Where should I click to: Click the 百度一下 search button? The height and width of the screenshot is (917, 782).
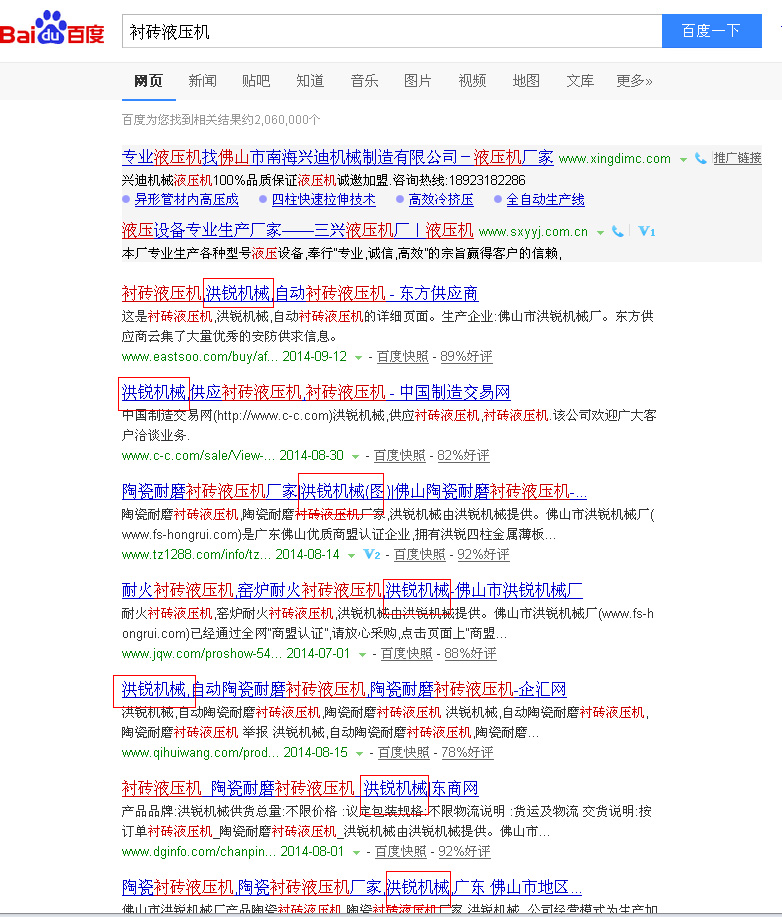click(711, 31)
